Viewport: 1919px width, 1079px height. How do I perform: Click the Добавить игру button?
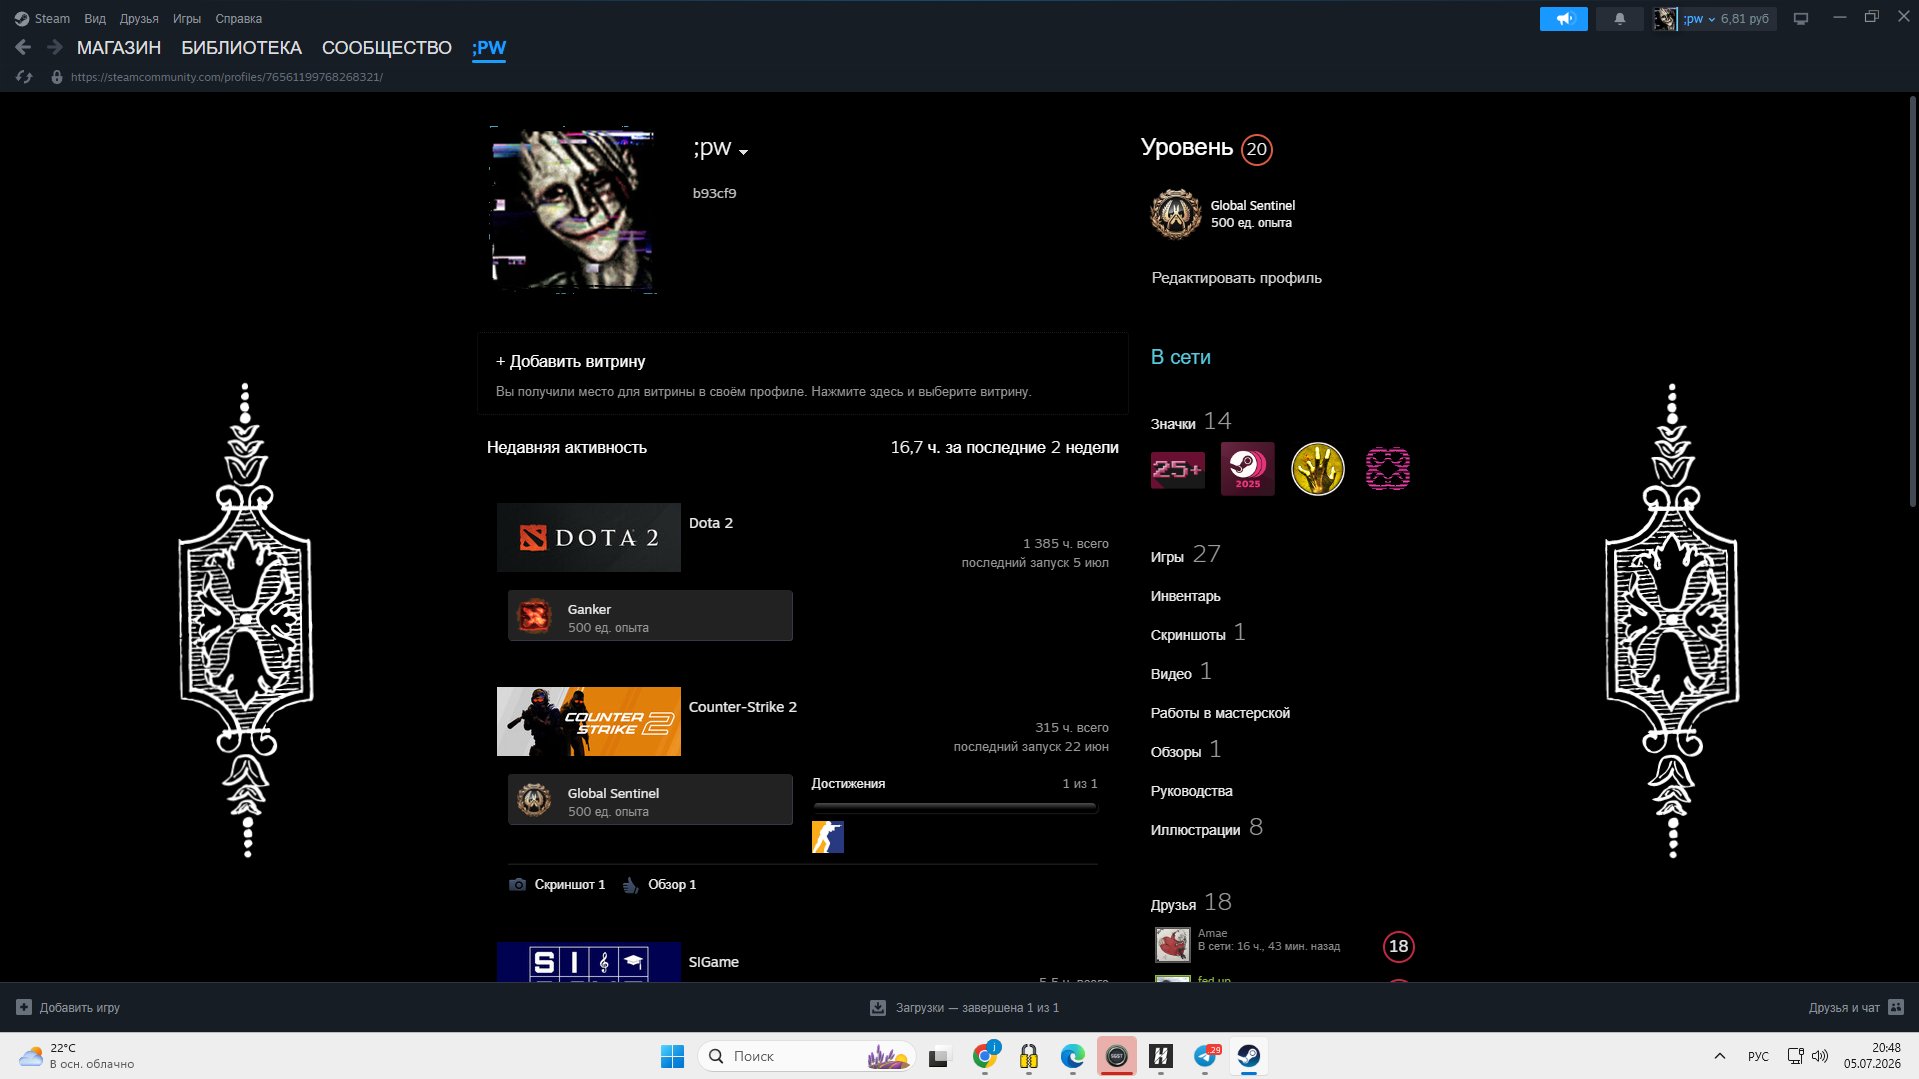68,1007
